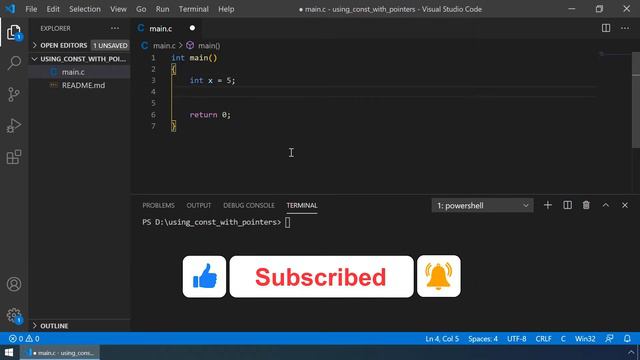This screenshot has width=640, height=360.
Task: Open Run and Debug view icon
Action: [14, 126]
